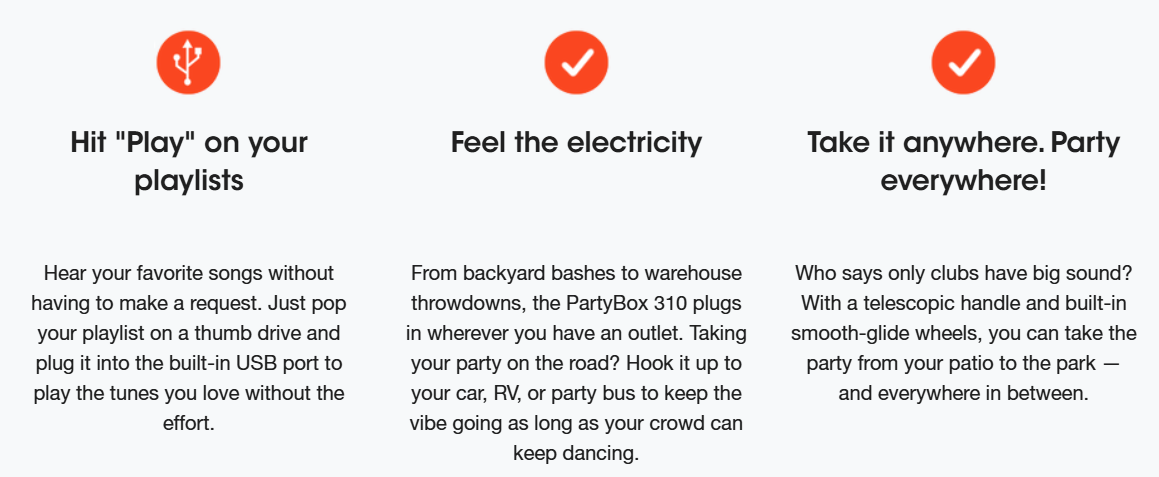
Task: Click the "and everywhere in between." line
Action: coord(964,393)
